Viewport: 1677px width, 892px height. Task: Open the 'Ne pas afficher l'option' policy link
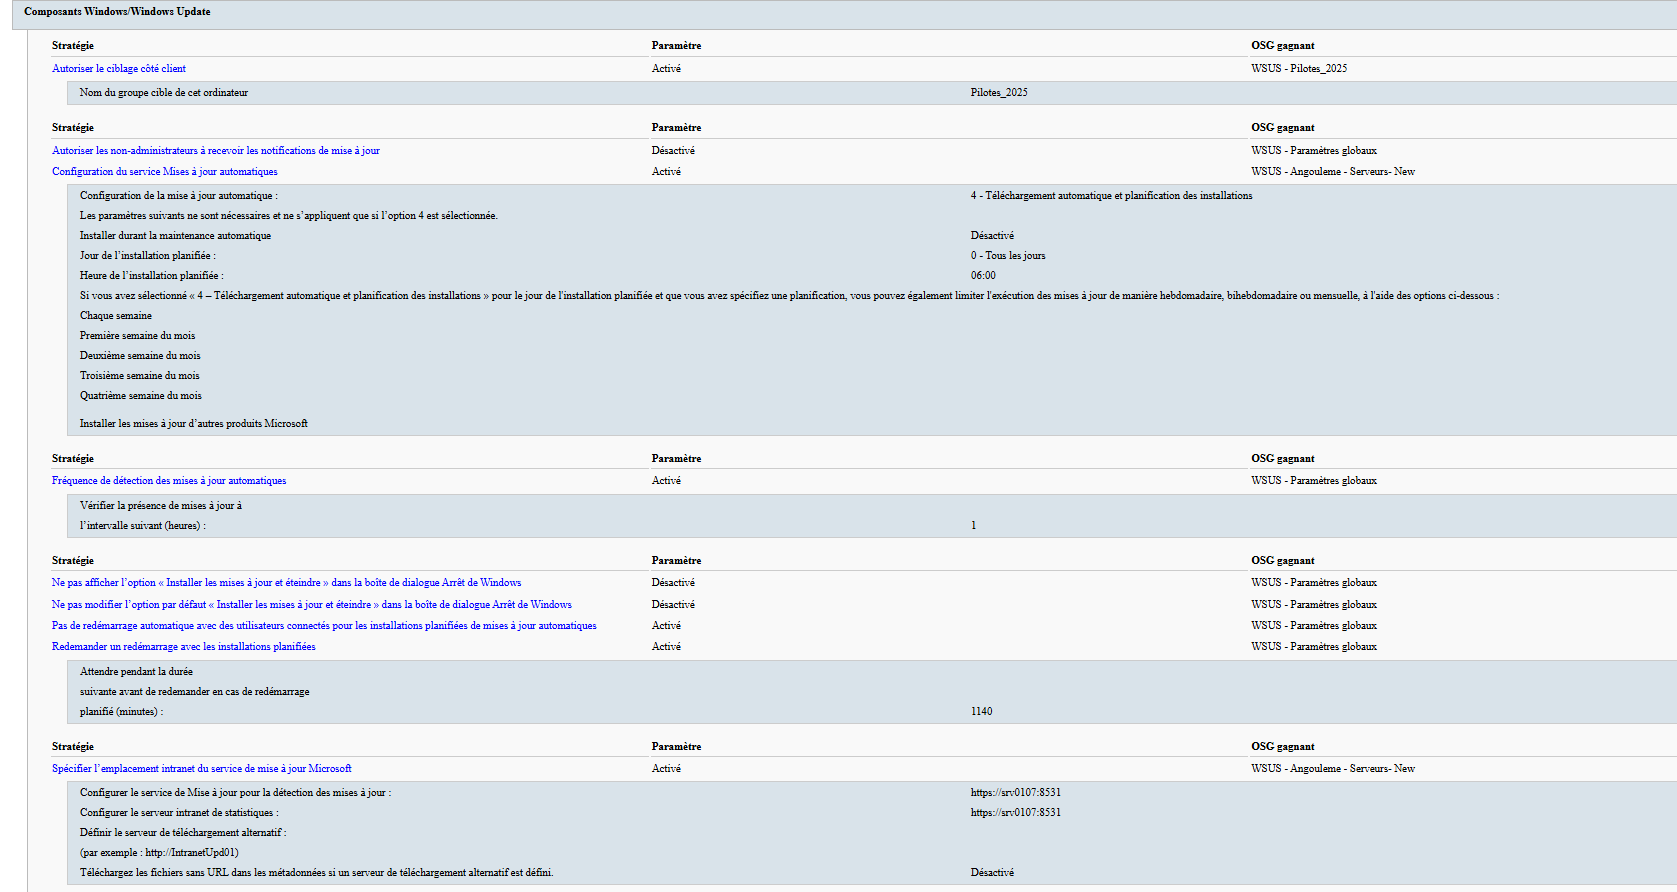click(287, 583)
